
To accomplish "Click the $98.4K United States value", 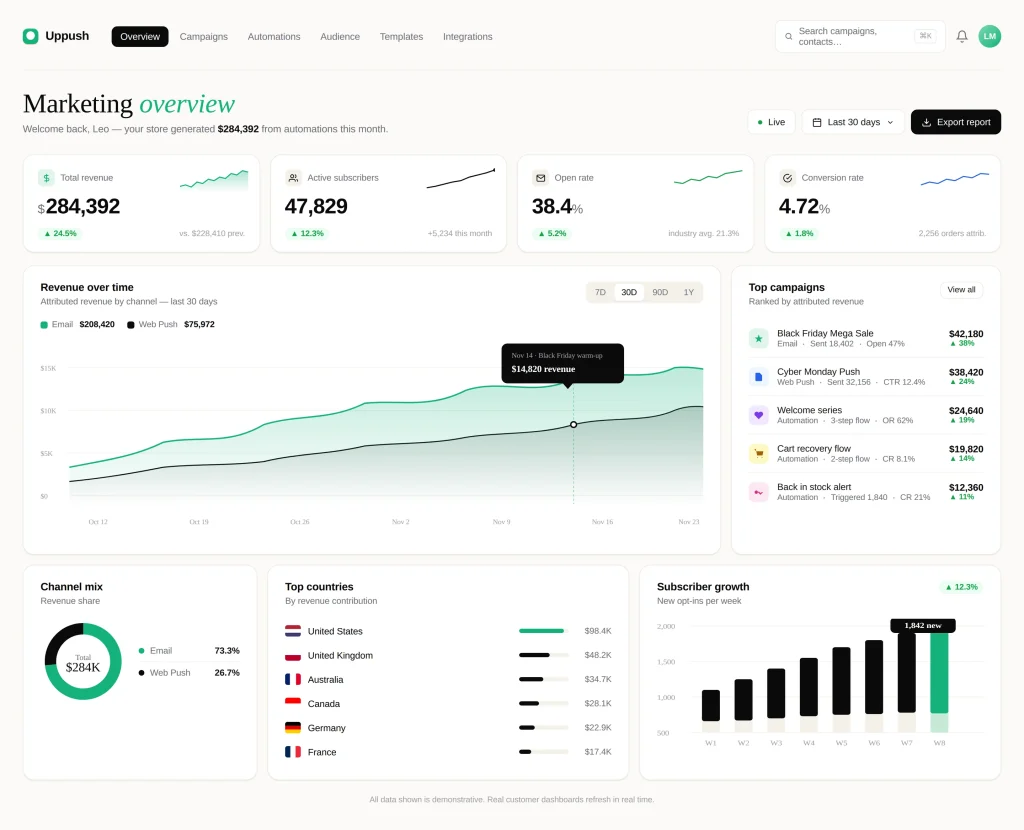I will tap(598, 631).
